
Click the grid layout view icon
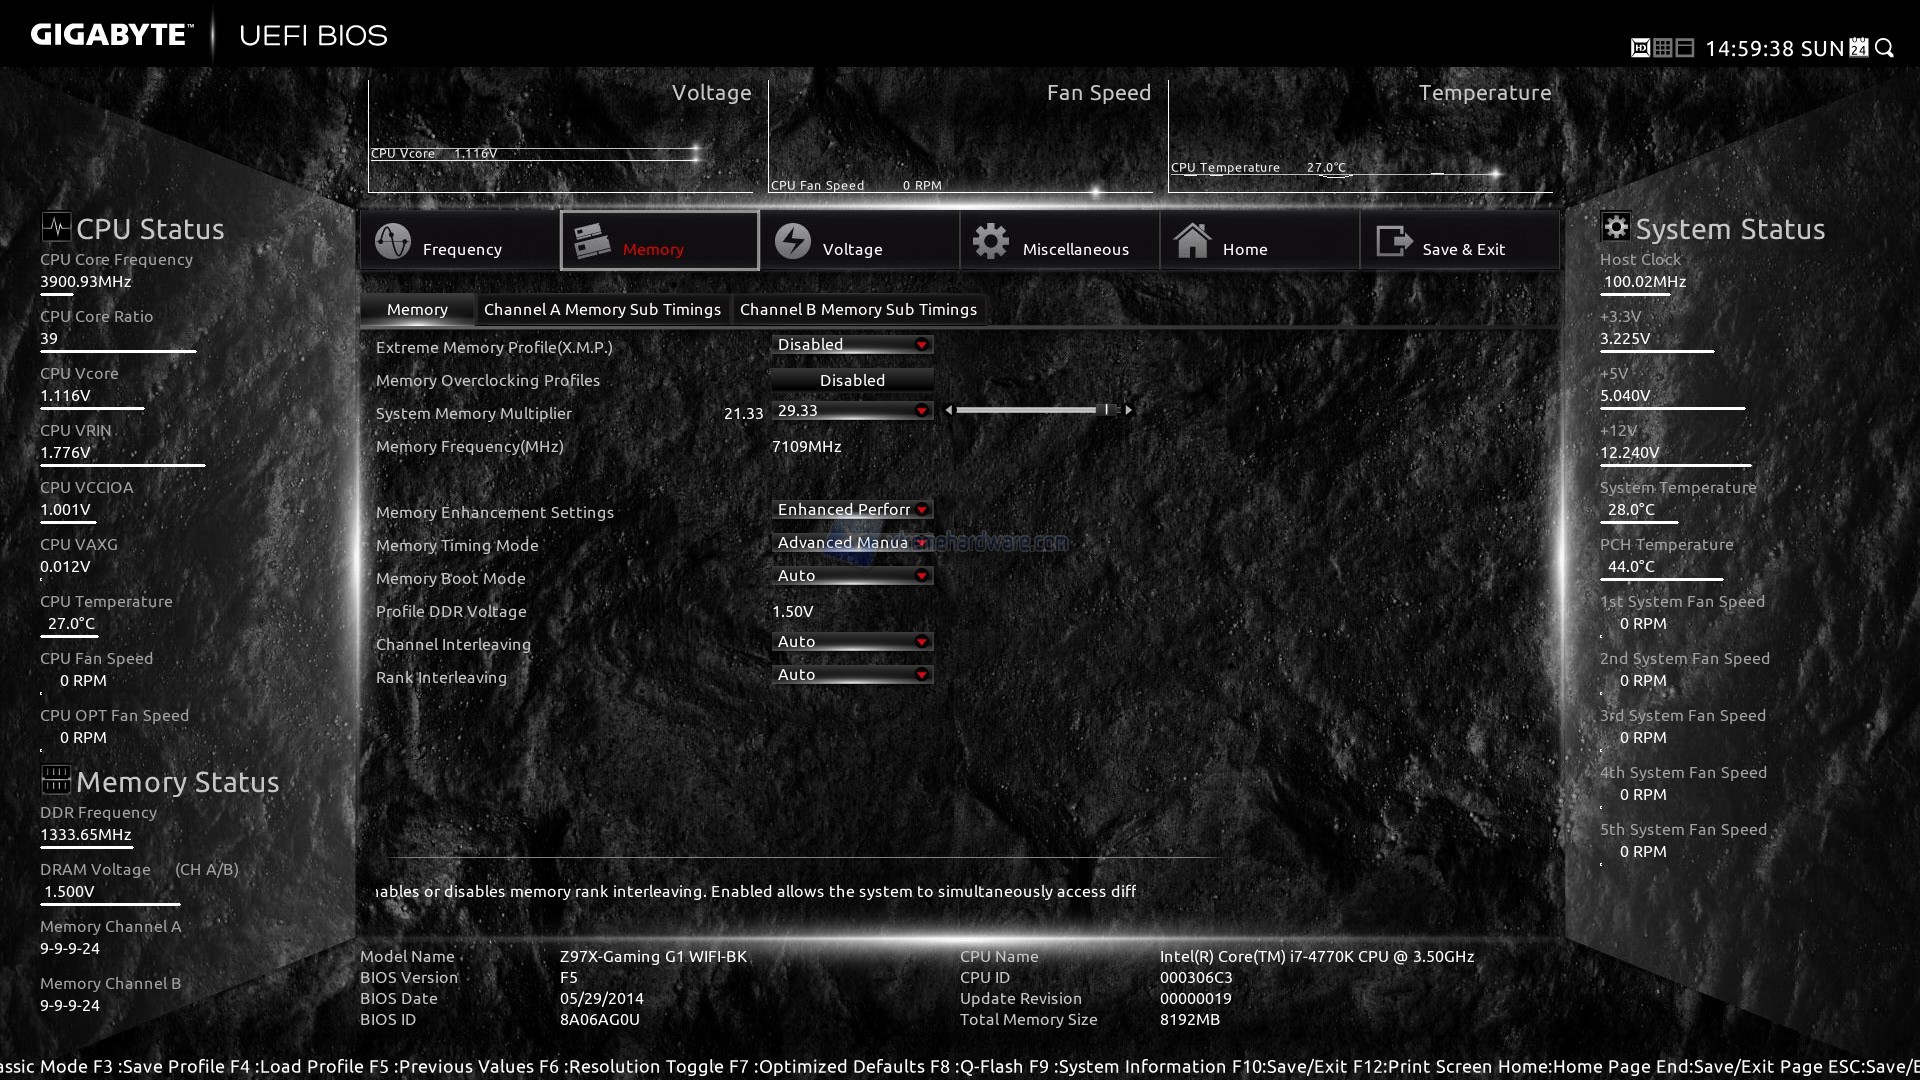click(1662, 48)
